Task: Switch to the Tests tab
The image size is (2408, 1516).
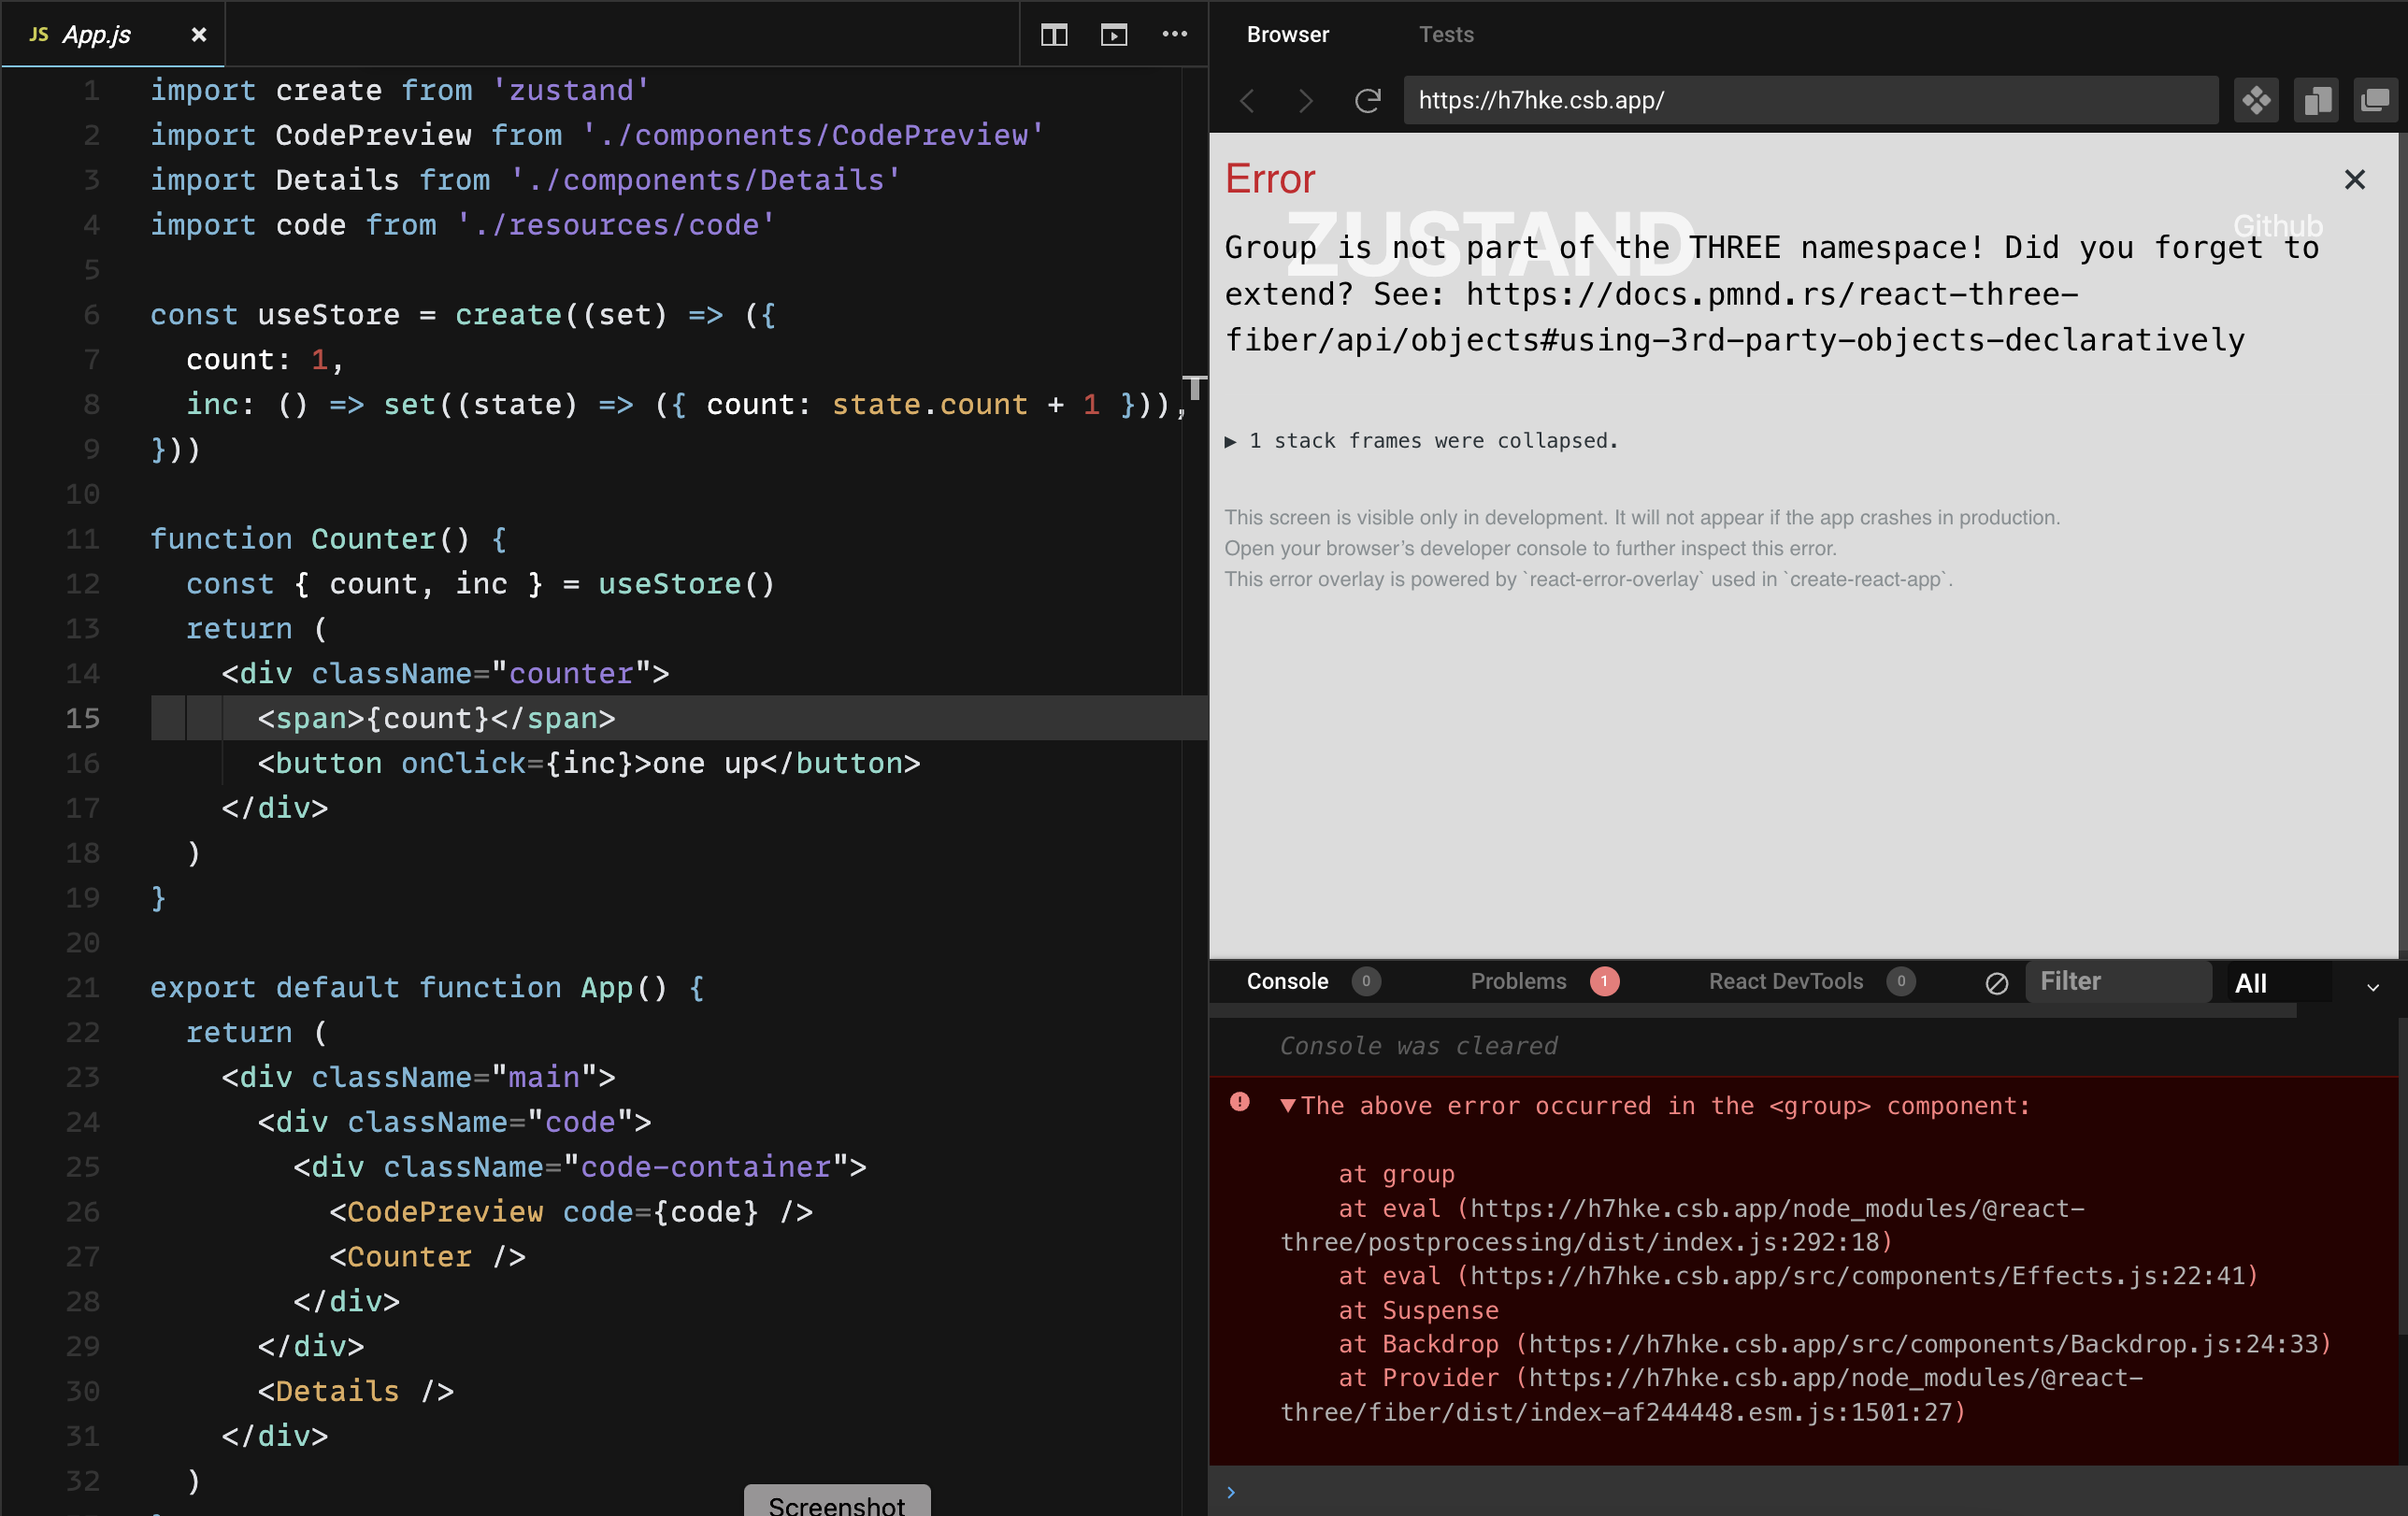Action: pyautogui.click(x=1446, y=35)
